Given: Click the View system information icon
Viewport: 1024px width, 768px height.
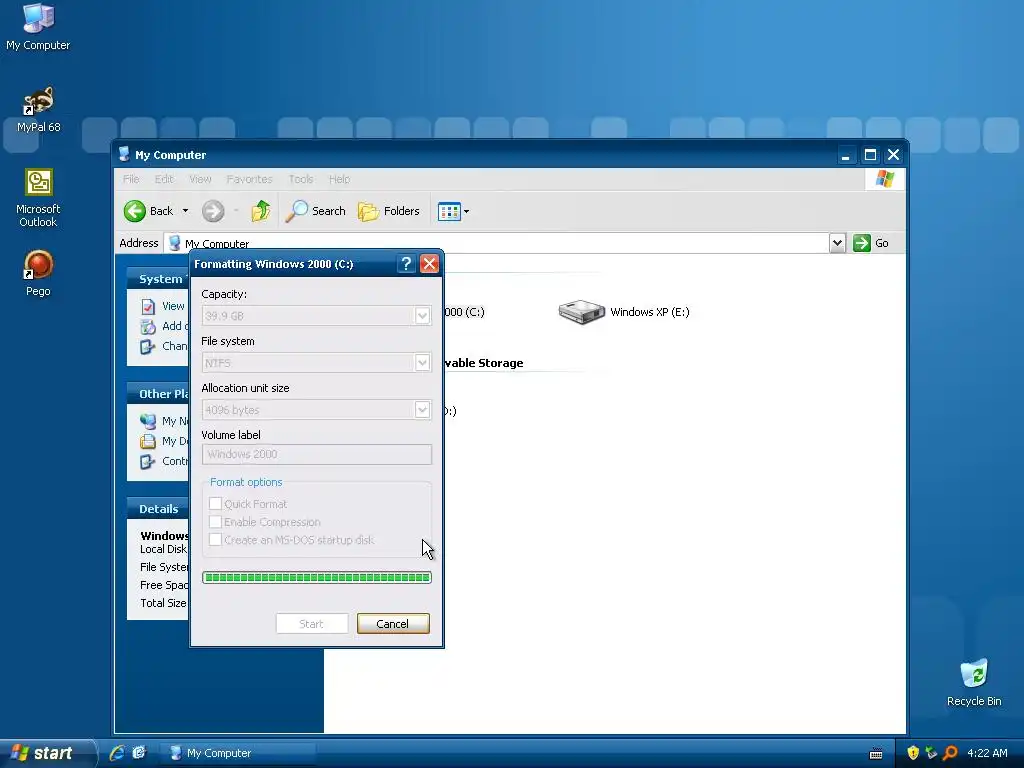Looking at the screenshot, I should tap(148, 306).
